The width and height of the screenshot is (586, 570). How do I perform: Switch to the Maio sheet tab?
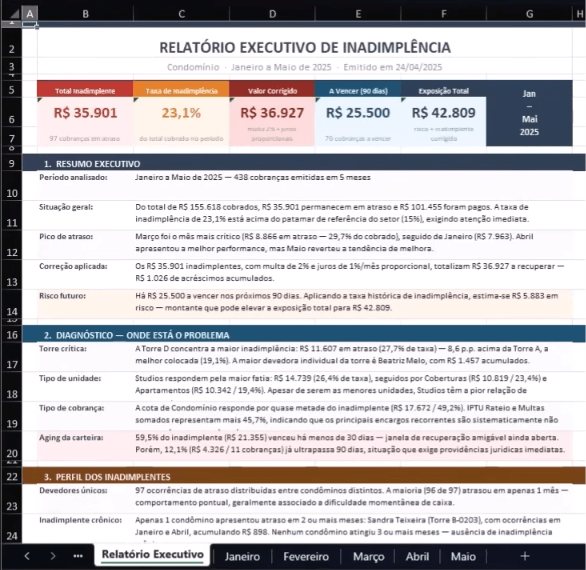(x=463, y=557)
